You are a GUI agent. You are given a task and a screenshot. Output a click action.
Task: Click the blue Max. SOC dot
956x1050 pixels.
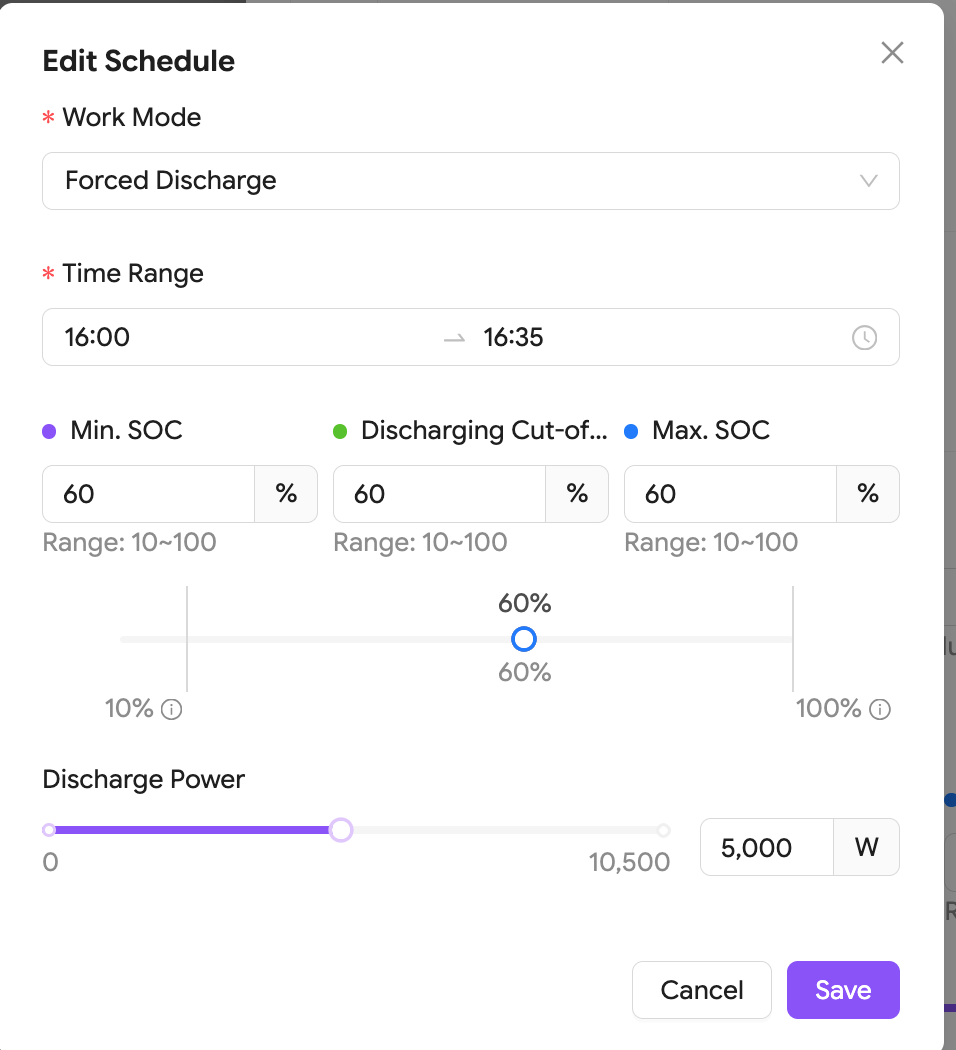[631, 431]
